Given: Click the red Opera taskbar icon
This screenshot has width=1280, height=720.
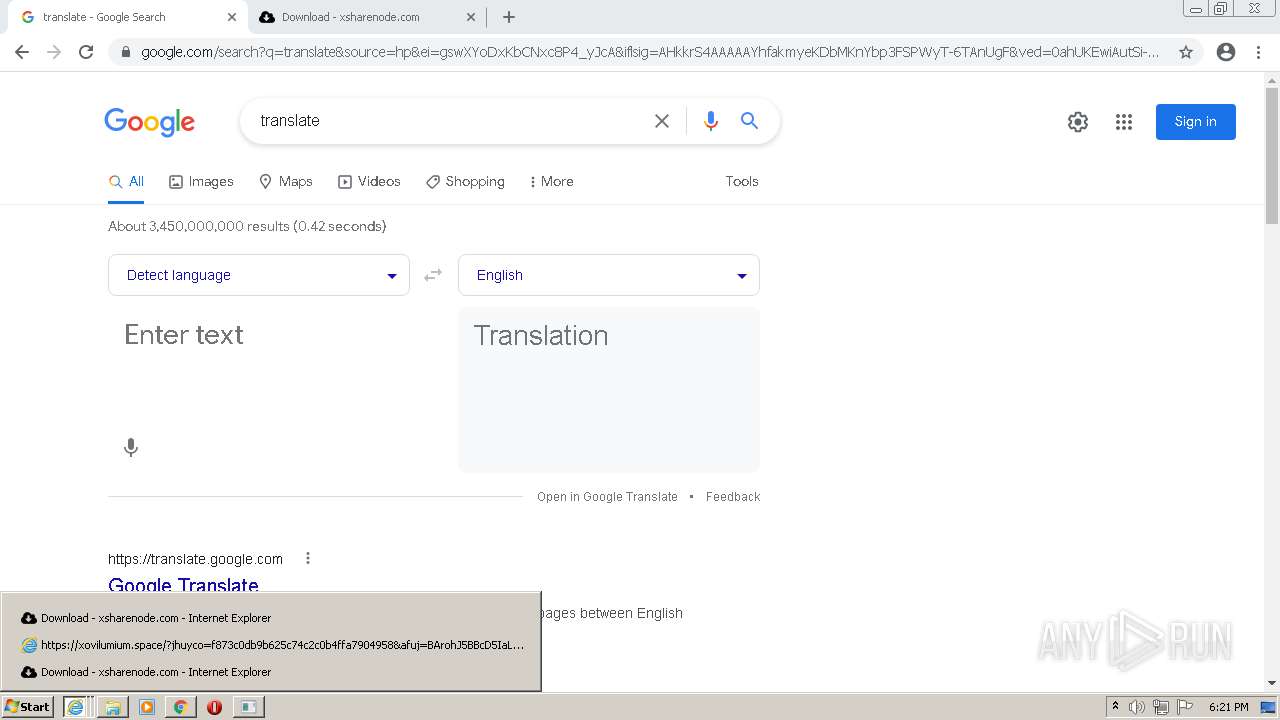Looking at the screenshot, I should [x=214, y=707].
